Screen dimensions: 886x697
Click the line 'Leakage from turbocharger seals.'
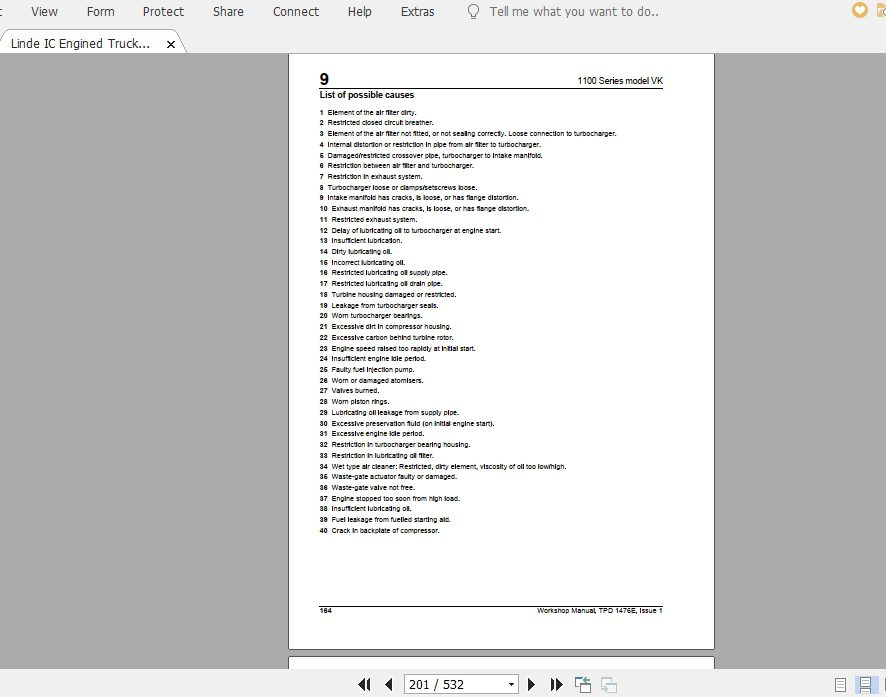coord(385,306)
